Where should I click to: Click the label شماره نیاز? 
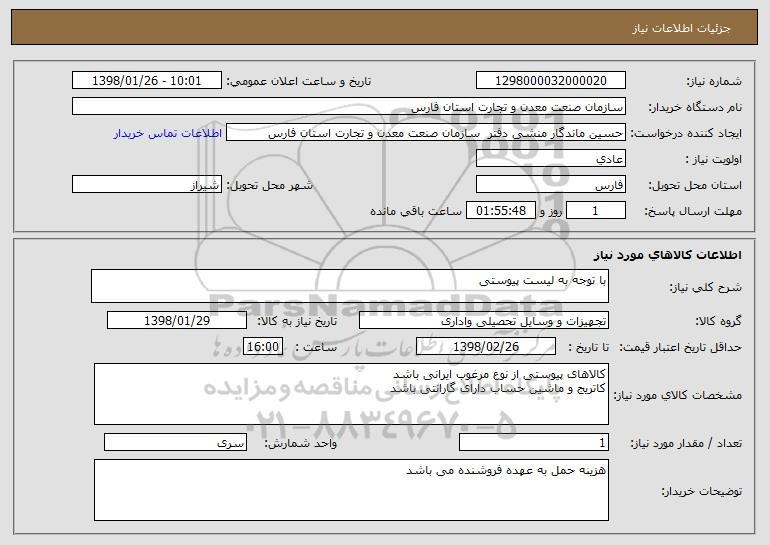tap(714, 81)
